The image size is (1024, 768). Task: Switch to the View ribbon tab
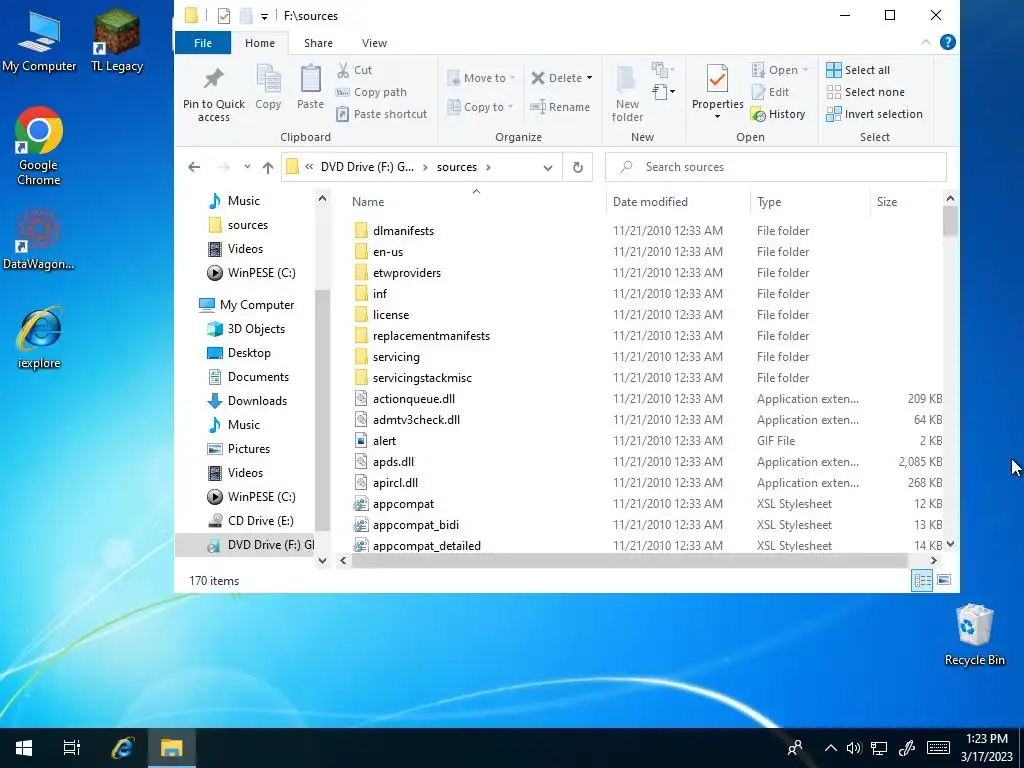374,43
